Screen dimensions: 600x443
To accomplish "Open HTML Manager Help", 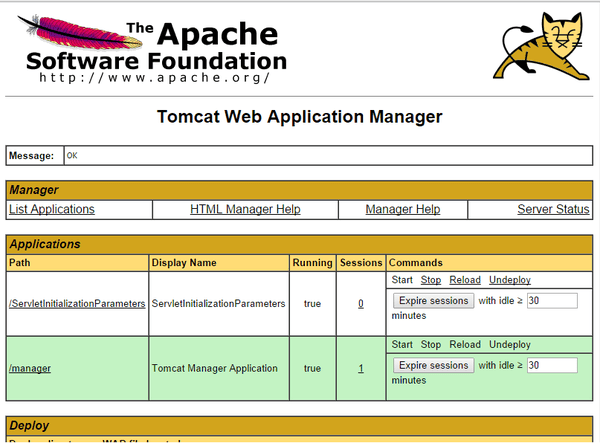I will (x=245, y=209).
